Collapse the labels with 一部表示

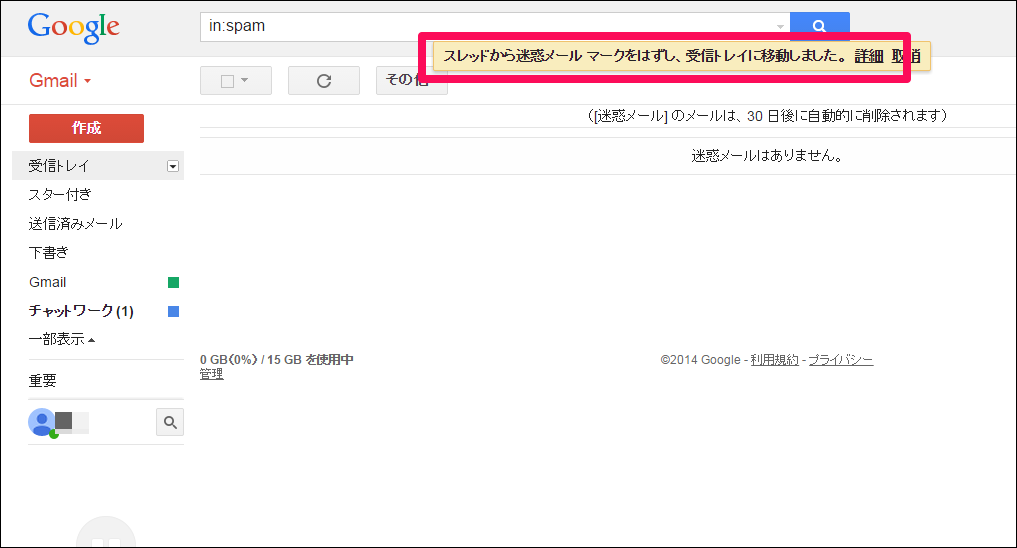click(62, 340)
